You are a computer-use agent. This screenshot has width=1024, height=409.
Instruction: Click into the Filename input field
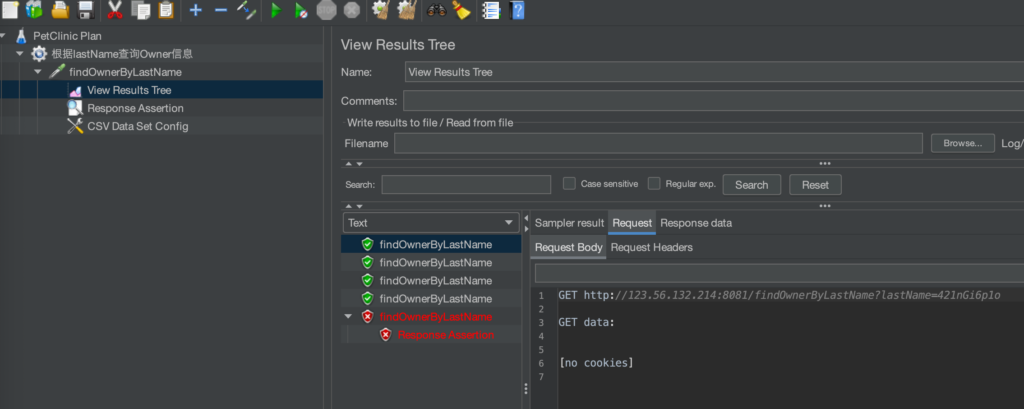(658, 143)
